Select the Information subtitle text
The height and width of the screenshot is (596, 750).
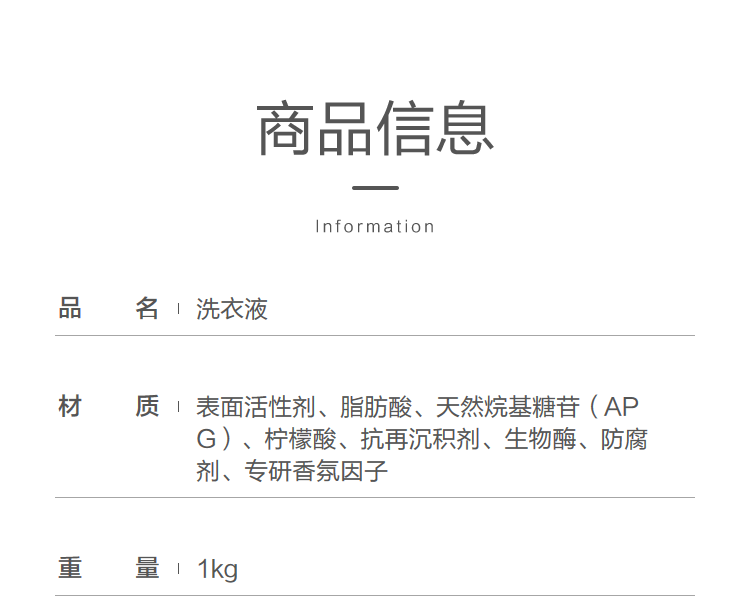[375, 226]
